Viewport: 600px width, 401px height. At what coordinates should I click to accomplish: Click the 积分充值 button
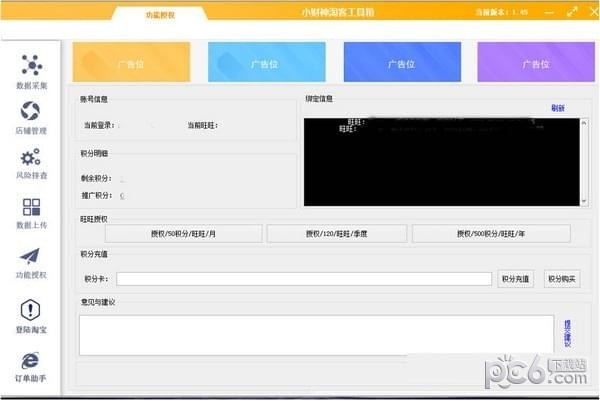515,279
